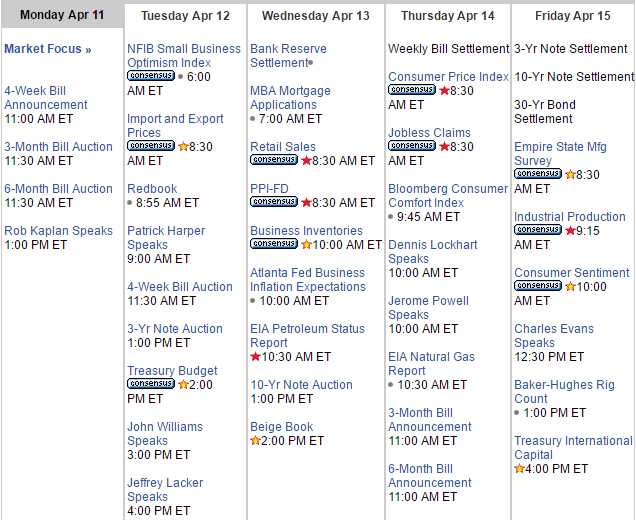Open the Empire State Mfg Survey link
This screenshot has width=636, height=520.
coord(560,153)
